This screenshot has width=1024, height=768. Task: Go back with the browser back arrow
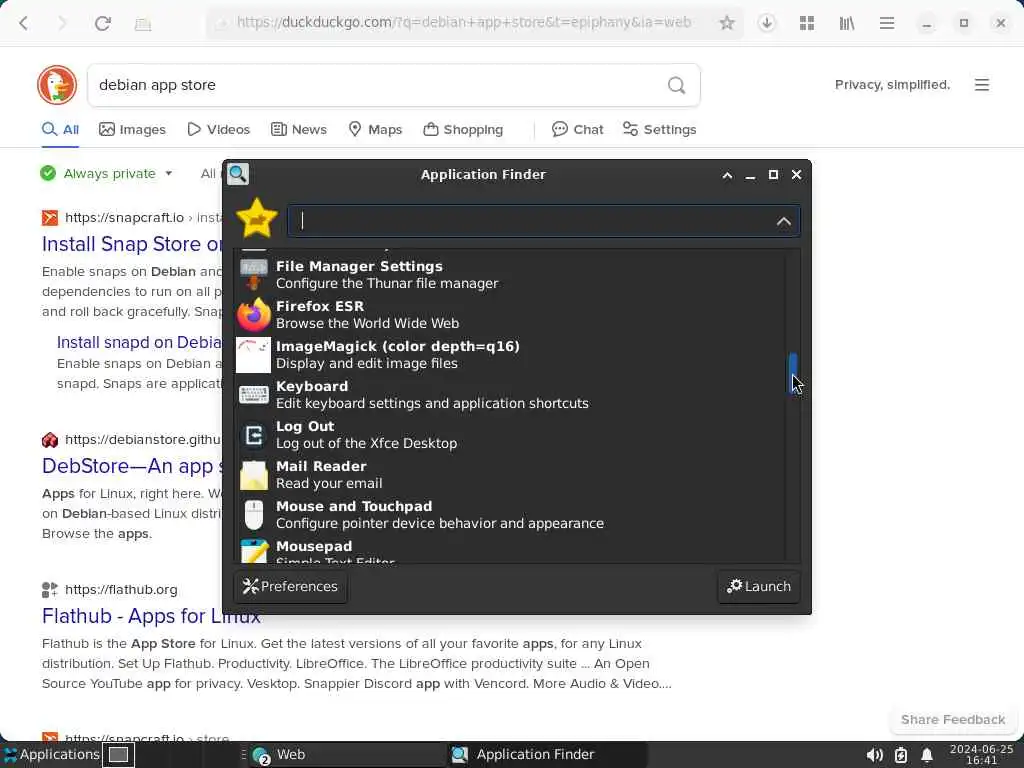[x=24, y=24]
